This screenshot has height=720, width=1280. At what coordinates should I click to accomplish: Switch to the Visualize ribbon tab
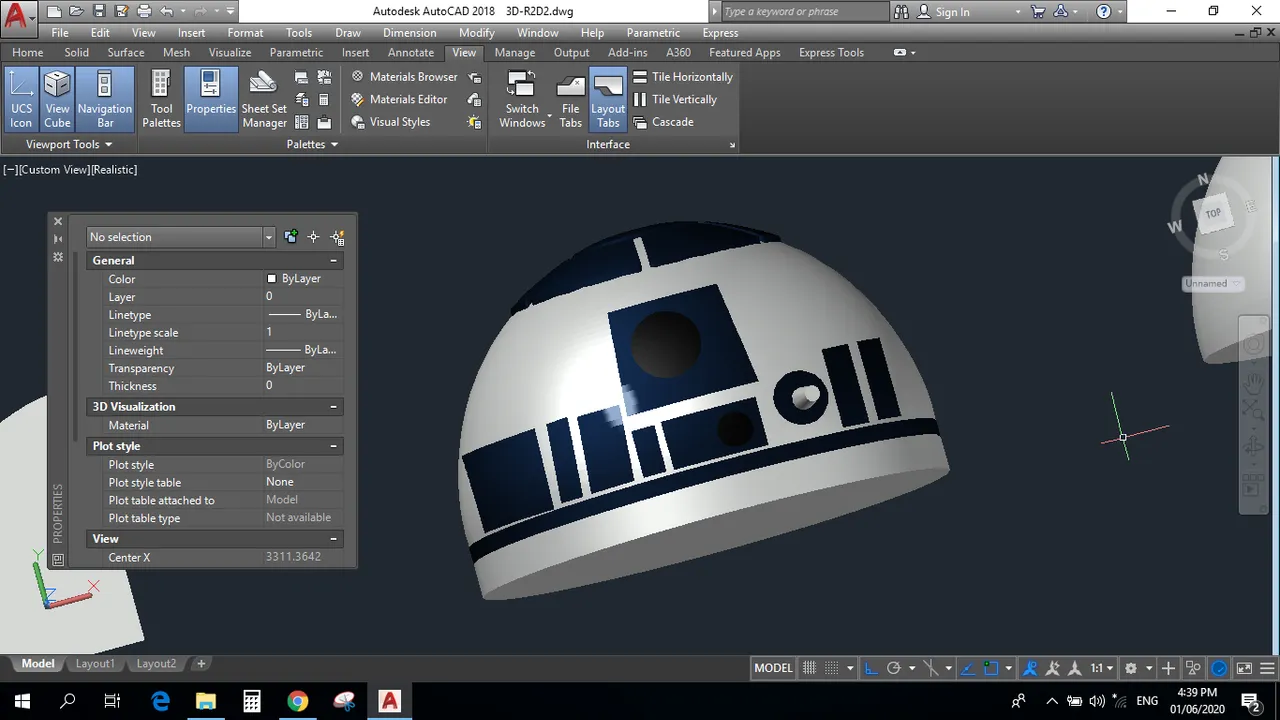[230, 53]
